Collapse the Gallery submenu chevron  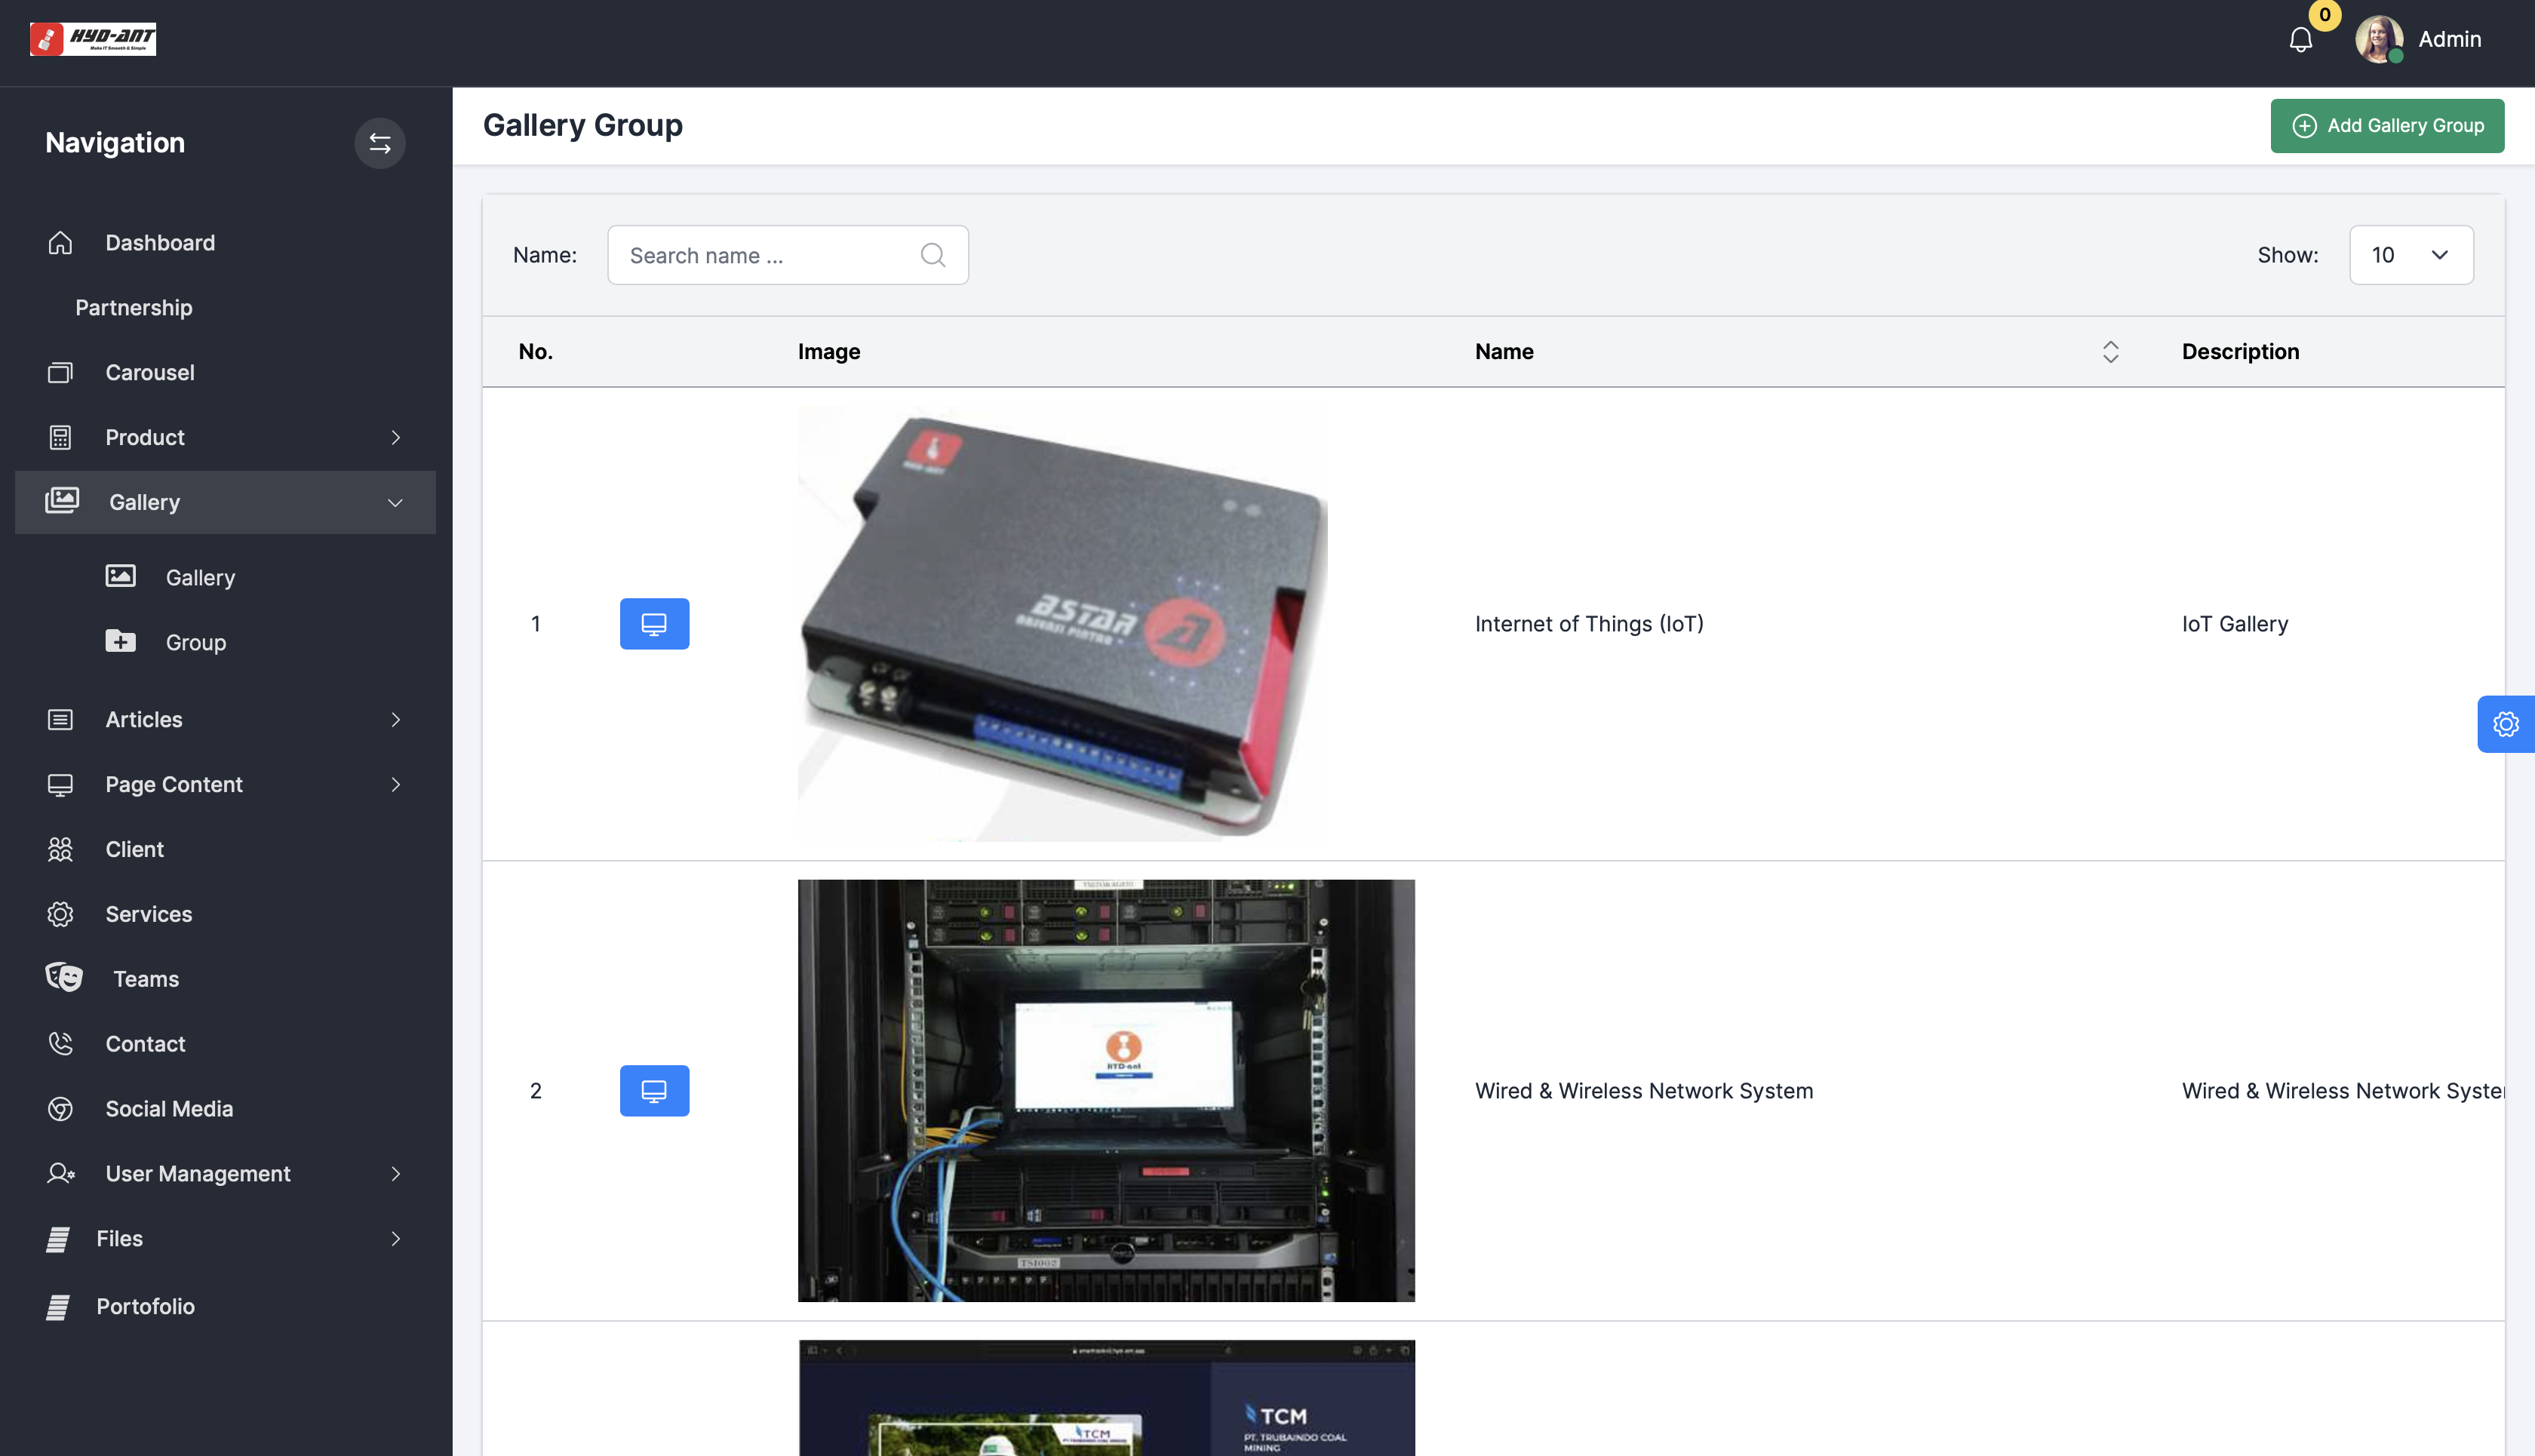click(396, 502)
